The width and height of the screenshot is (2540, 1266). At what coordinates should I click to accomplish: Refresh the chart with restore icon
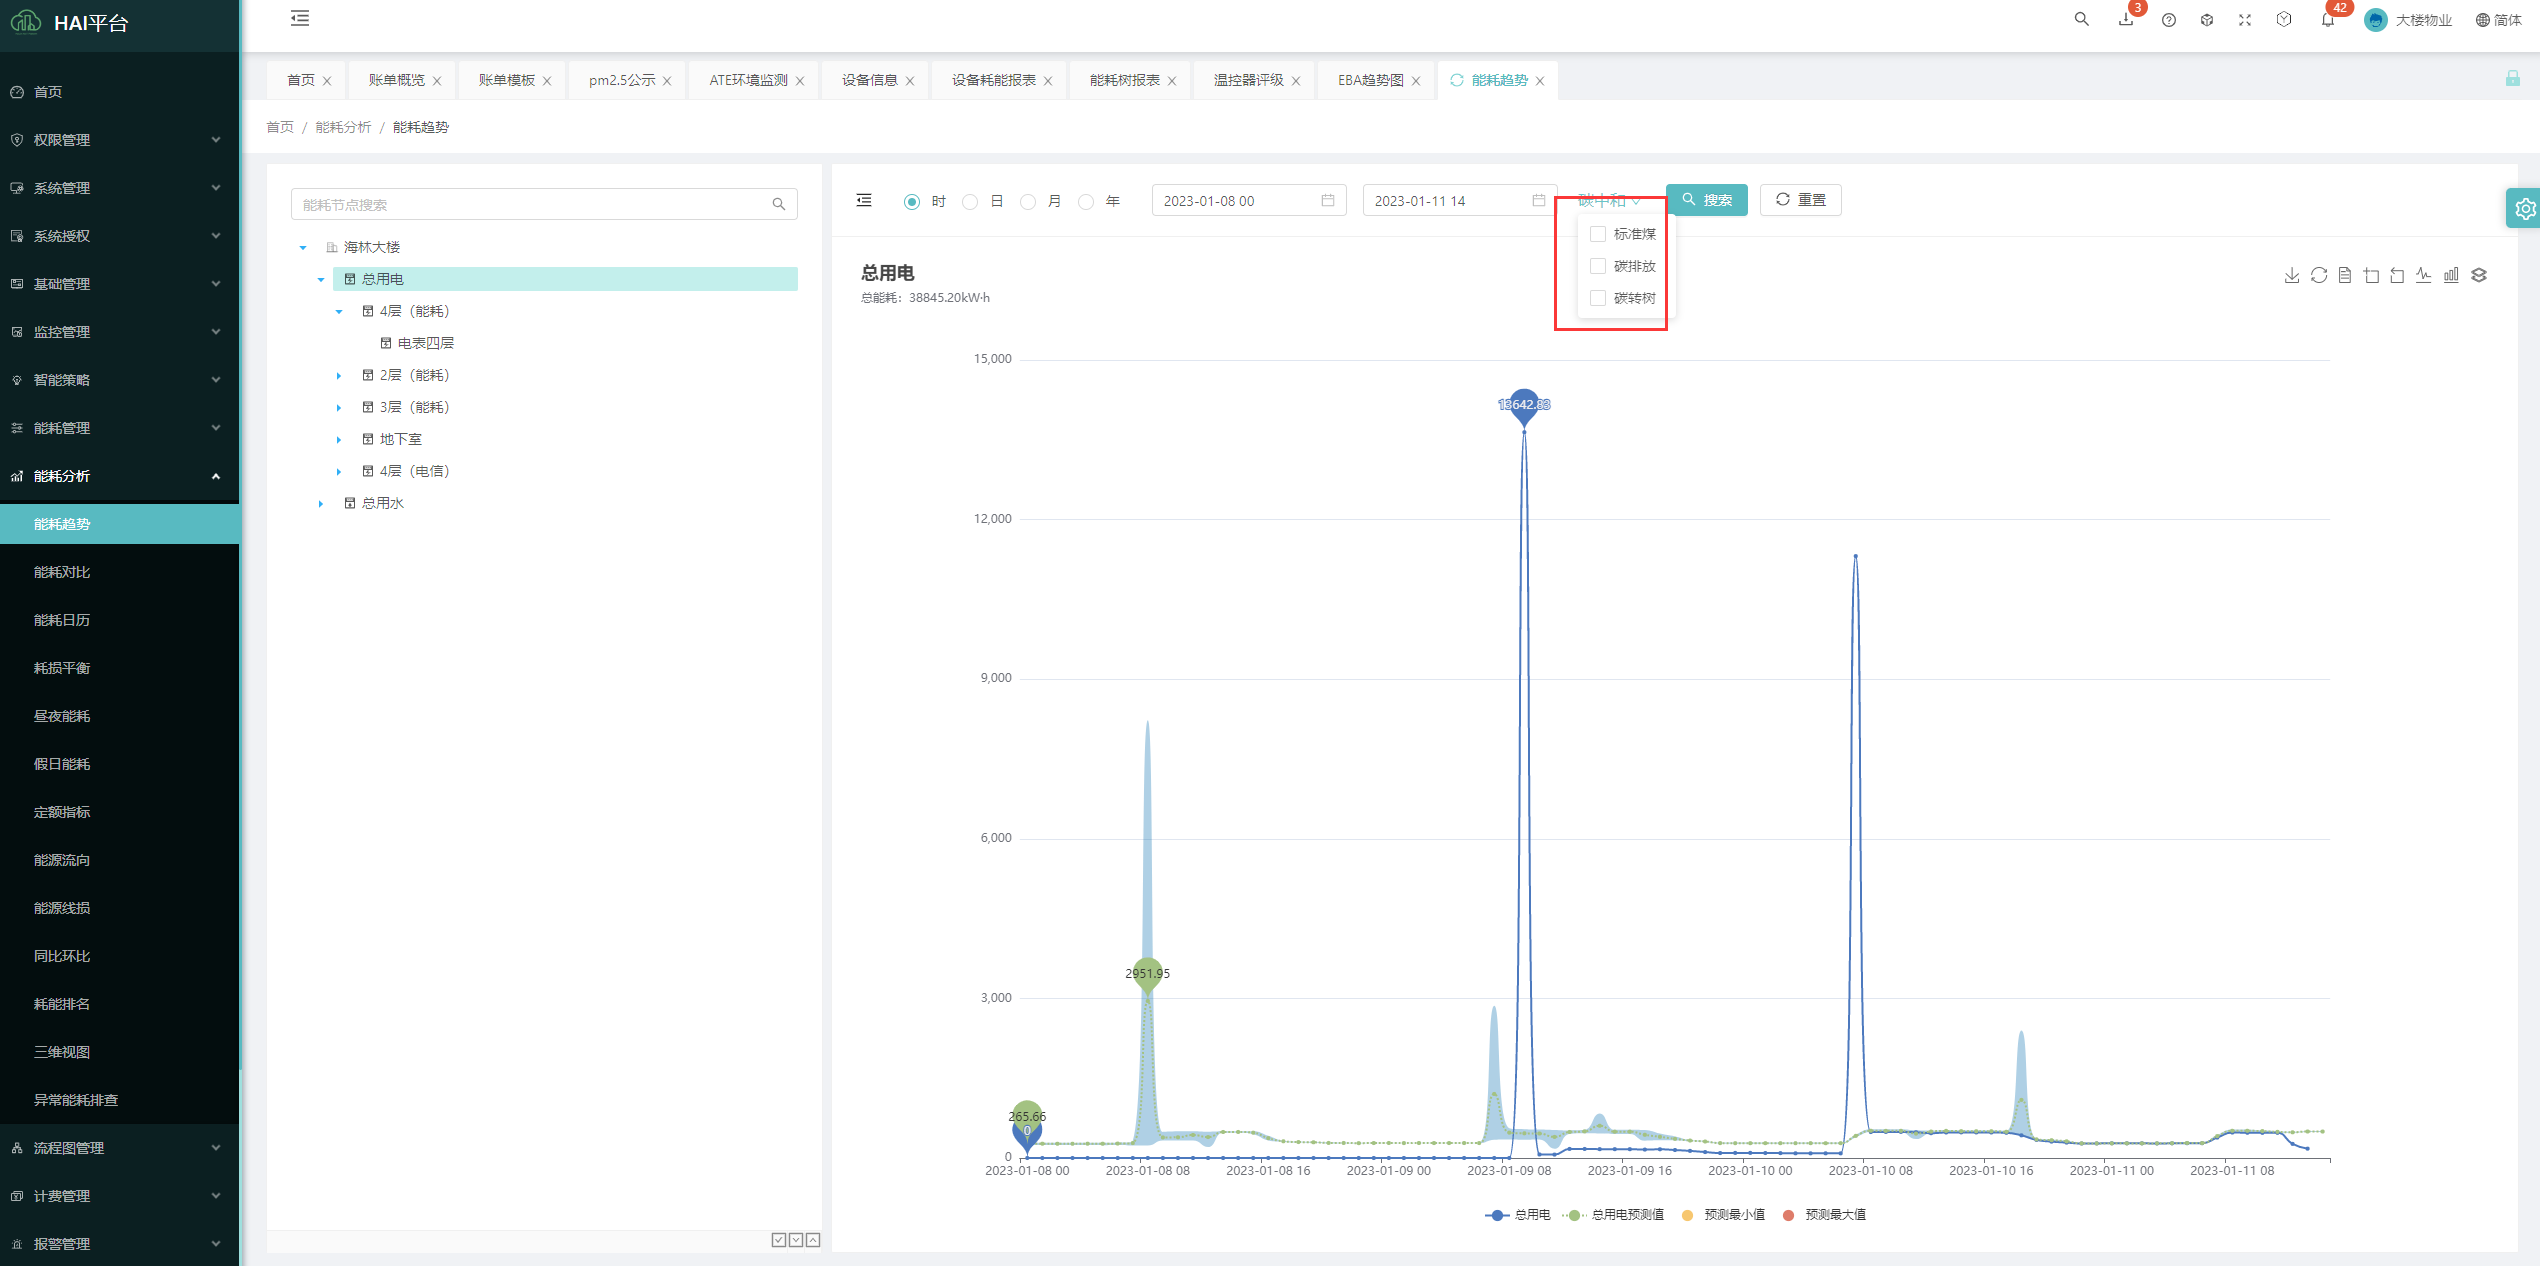coord(2318,275)
